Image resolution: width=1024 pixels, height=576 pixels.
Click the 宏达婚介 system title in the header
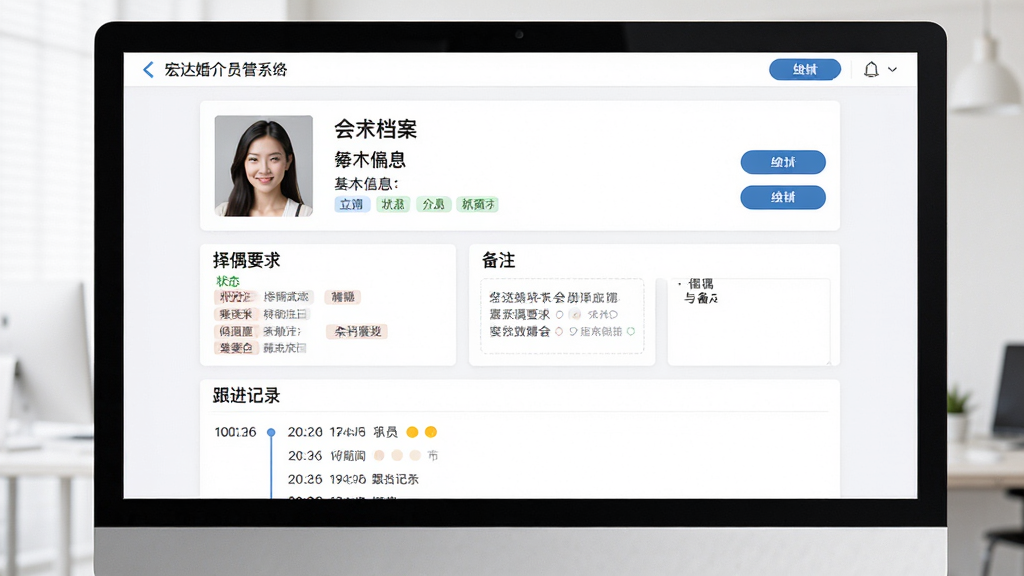225,70
